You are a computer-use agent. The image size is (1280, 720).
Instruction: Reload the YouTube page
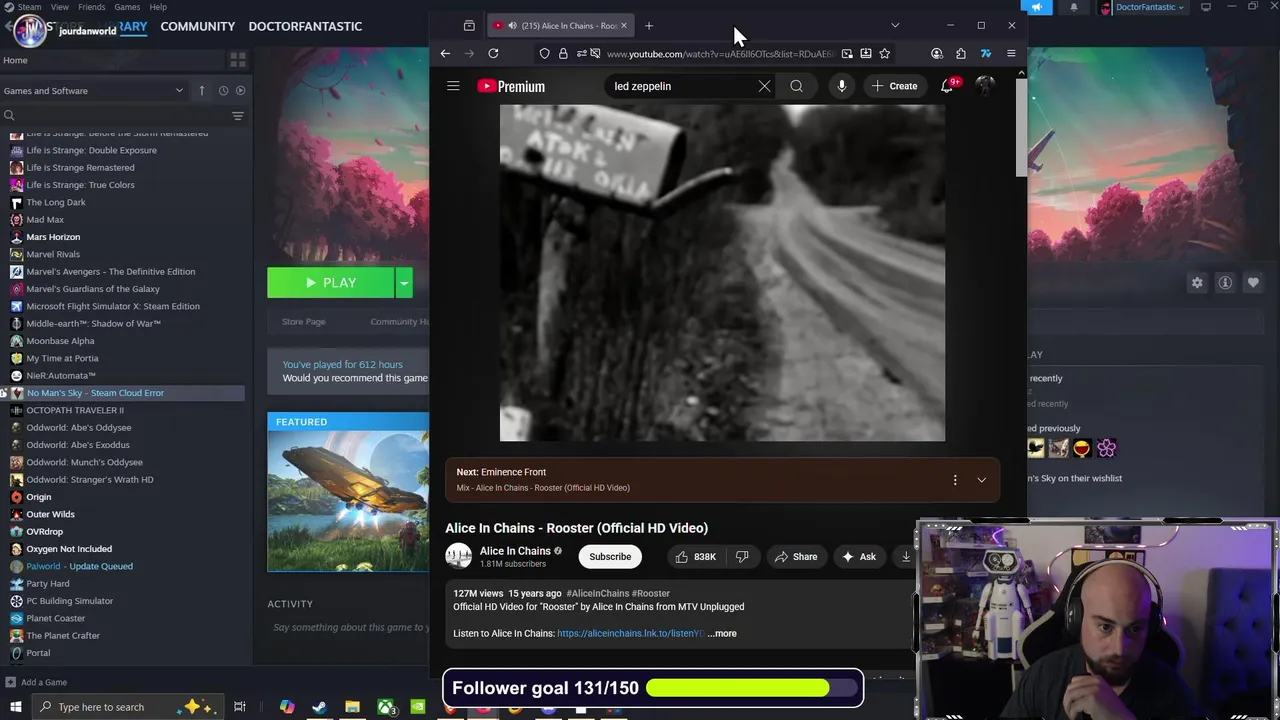pyautogui.click(x=493, y=53)
